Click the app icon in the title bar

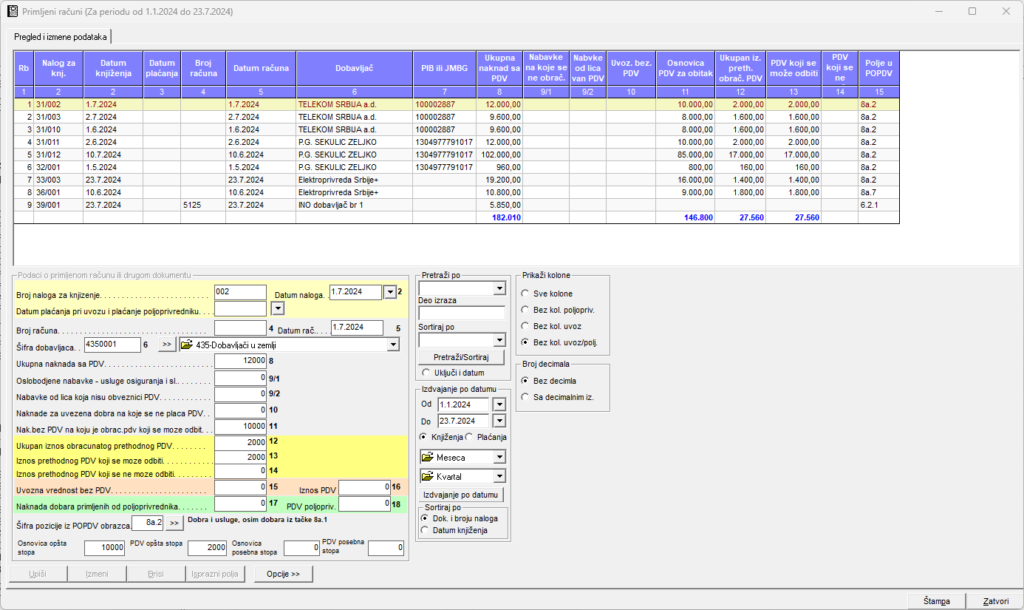click(x=12, y=11)
